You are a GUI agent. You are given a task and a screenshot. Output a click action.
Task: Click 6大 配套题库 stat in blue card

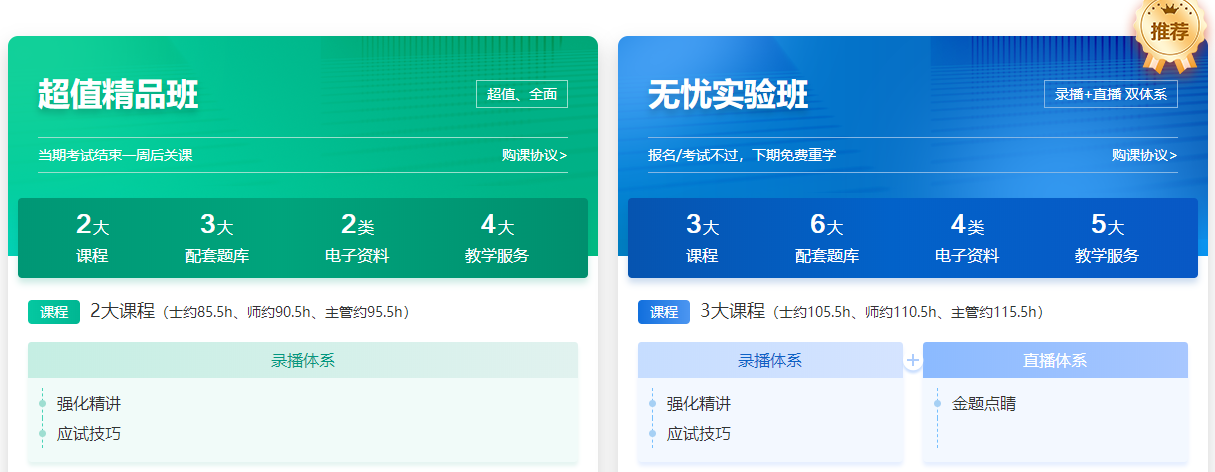point(827,239)
